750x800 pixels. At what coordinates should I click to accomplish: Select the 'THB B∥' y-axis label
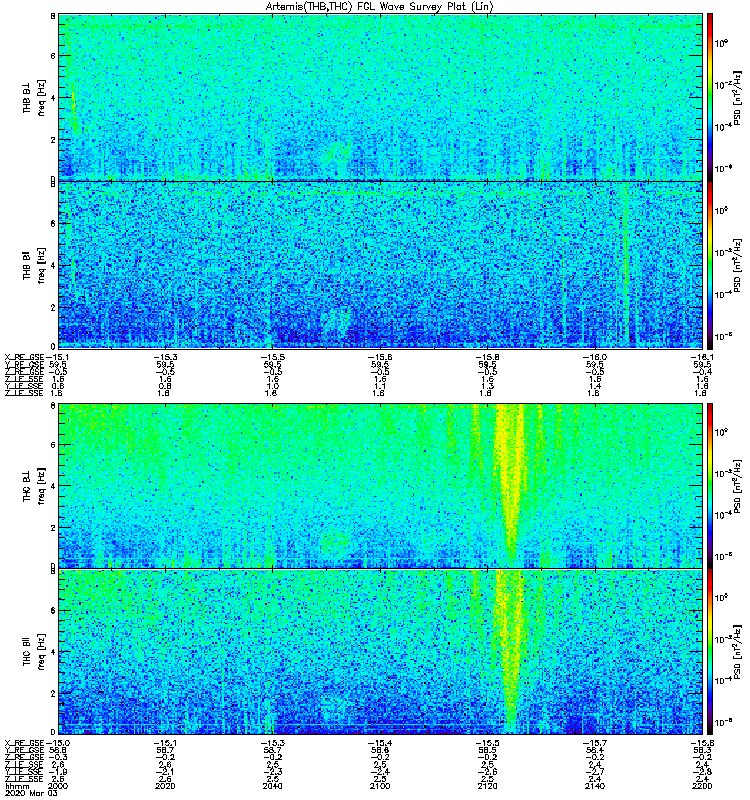pos(27,265)
